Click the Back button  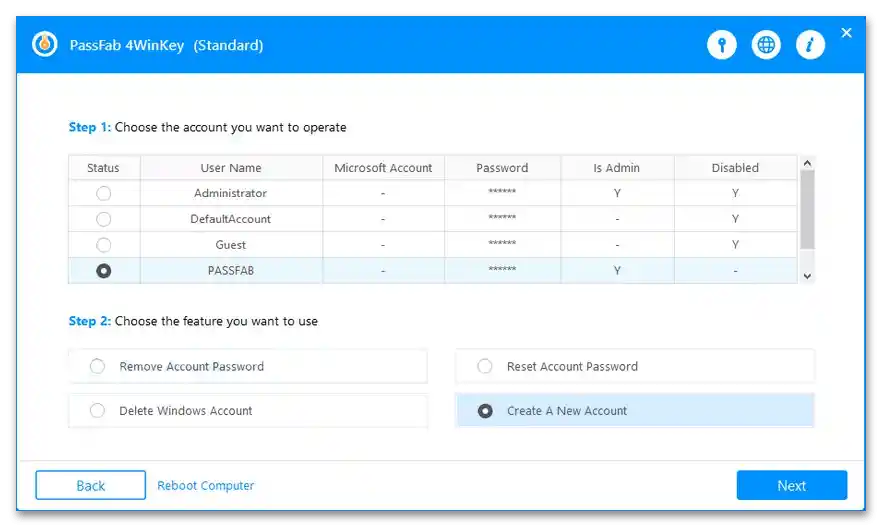coord(91,485)
